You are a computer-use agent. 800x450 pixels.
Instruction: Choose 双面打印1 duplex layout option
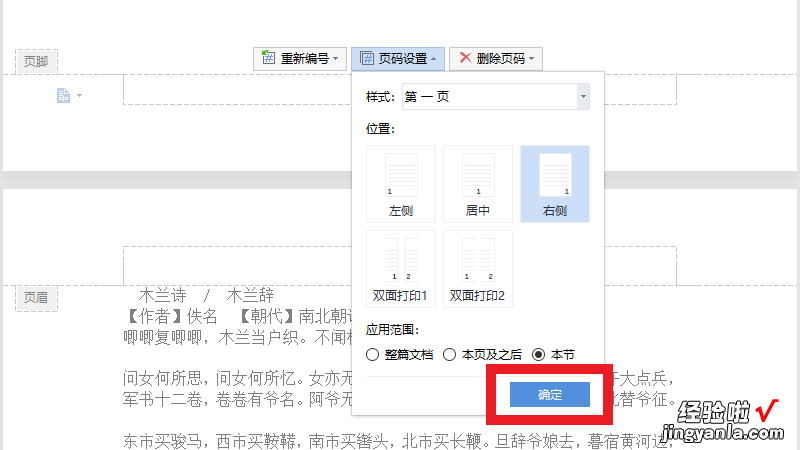(x=401, y=269)
